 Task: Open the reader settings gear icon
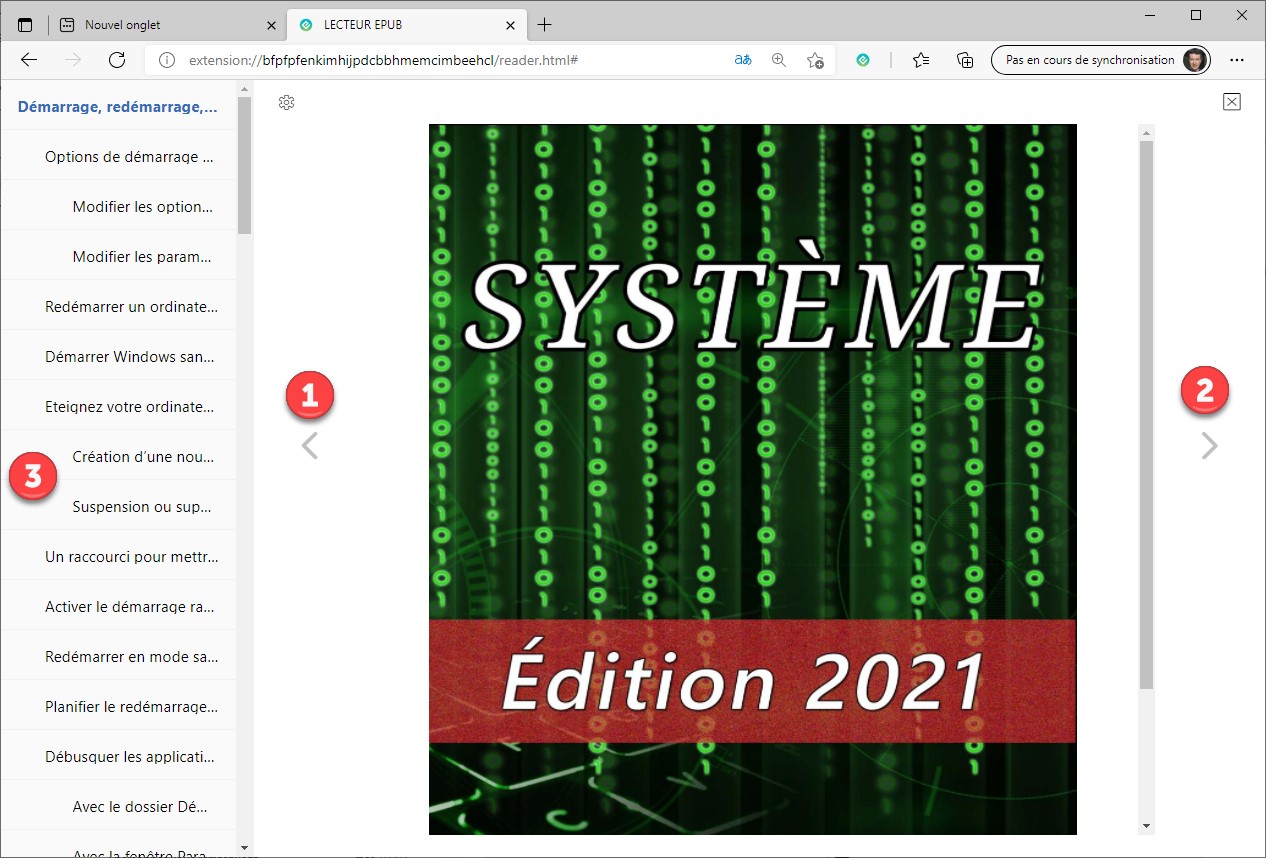pos(286,102)
